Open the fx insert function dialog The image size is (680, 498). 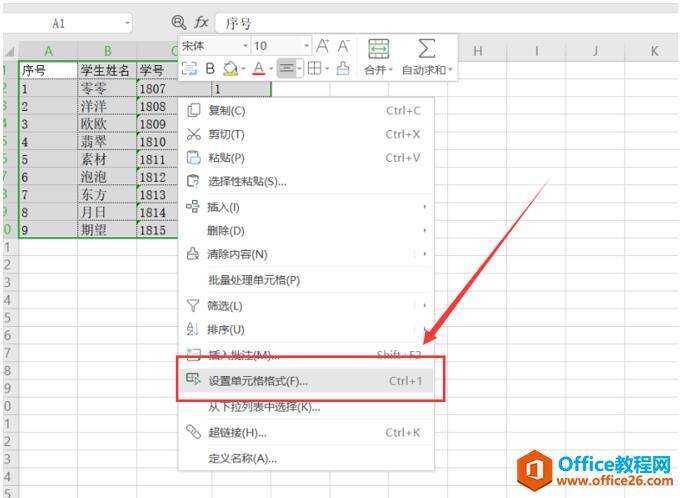click(201, 22)
